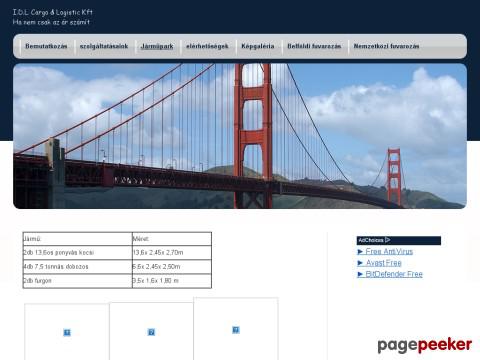
Task: Open Nemzetközi fuvarozás menu item
Action: (x=386, y=46)
